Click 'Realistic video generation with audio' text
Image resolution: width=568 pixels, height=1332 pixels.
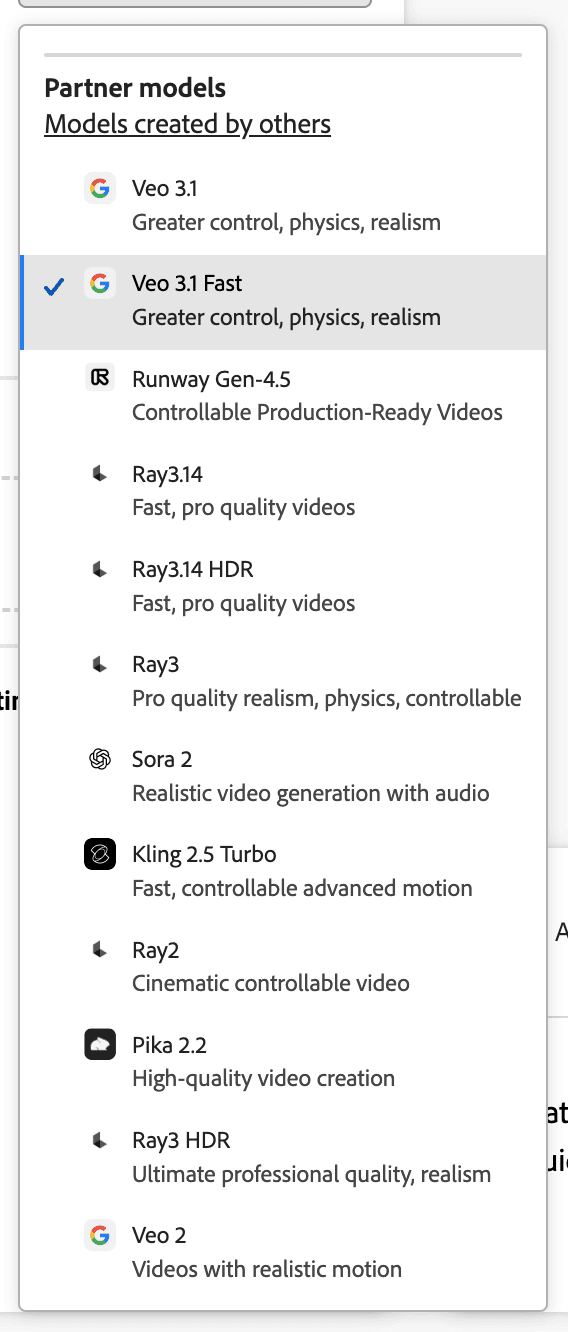311,793
